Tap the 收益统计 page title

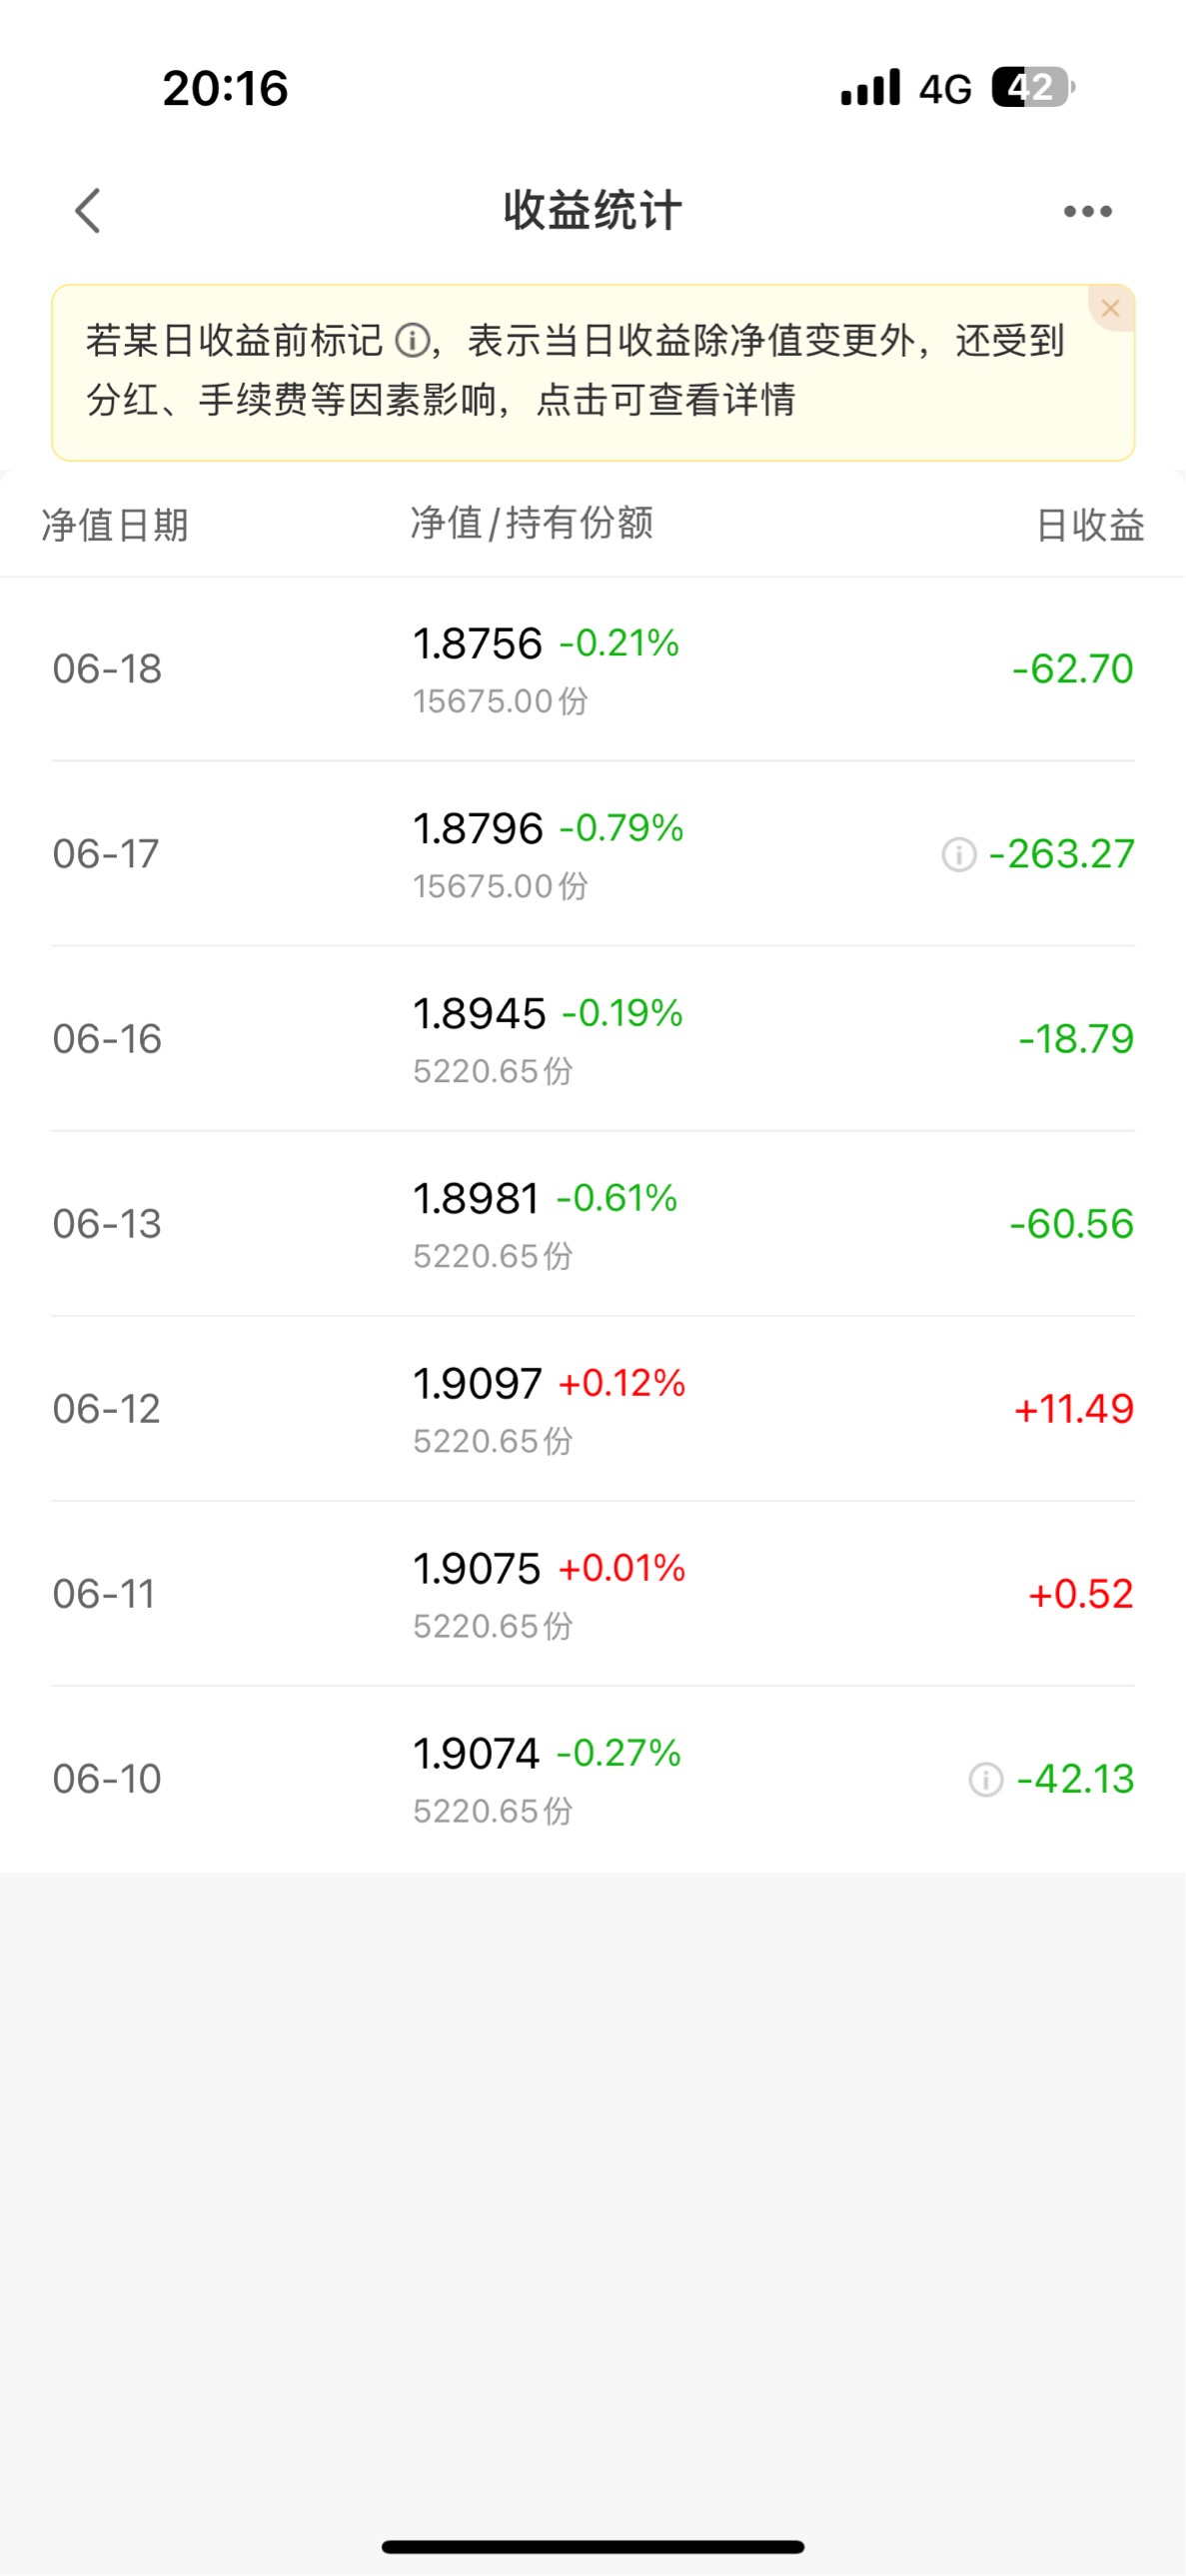(x=593, y=211)
